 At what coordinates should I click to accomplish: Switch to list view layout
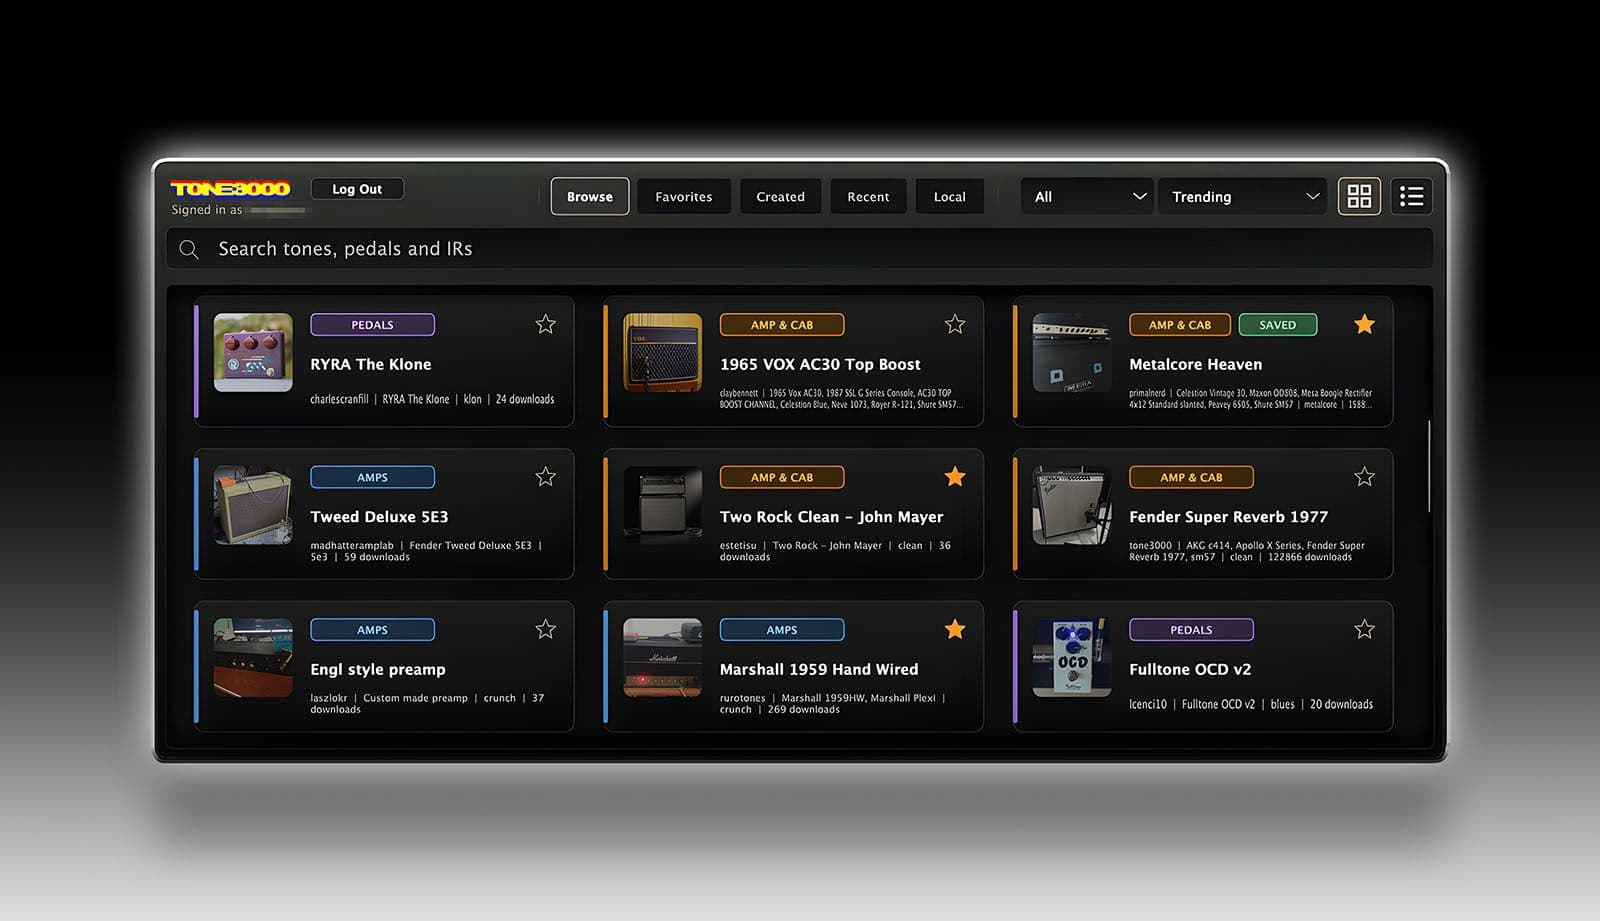[x=1411, y=196]
